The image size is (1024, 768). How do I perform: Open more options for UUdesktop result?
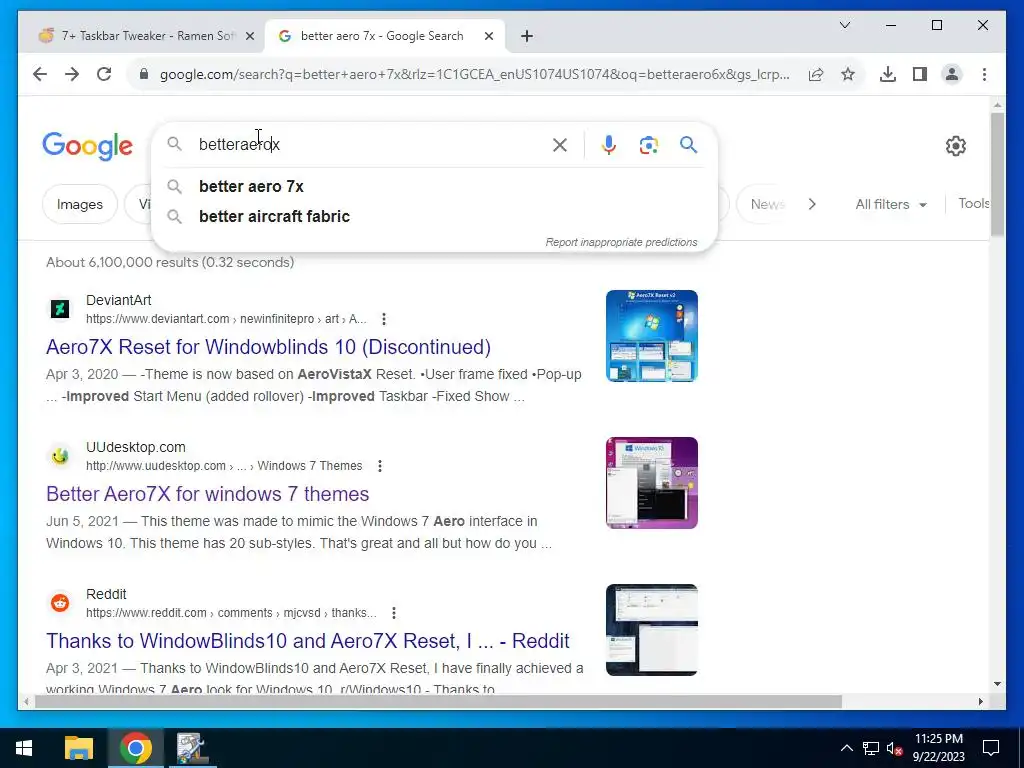pyautogui.click(x=379, y=466)
